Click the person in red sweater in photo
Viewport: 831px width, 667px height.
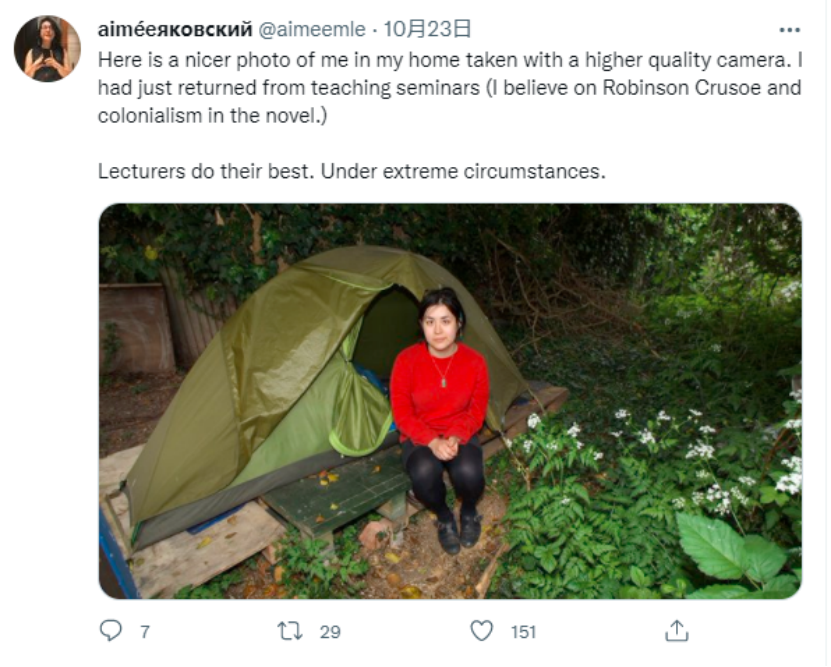pos(441,419)
